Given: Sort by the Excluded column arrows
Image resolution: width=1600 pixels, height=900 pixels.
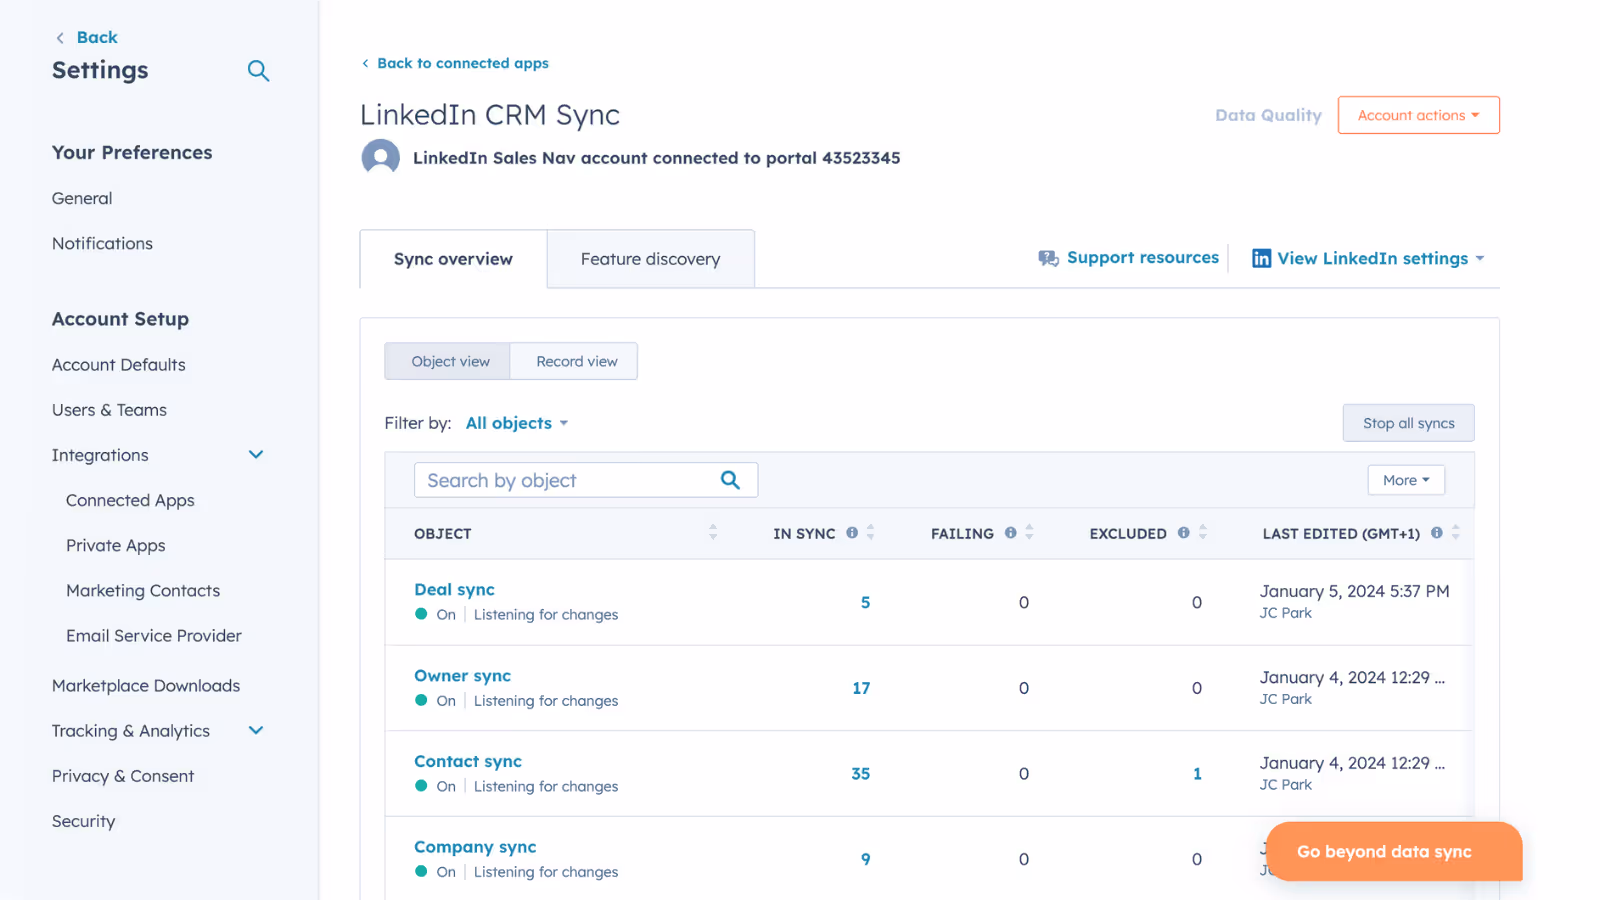Looking at the screenshot, I should (x=1203, y=533).
